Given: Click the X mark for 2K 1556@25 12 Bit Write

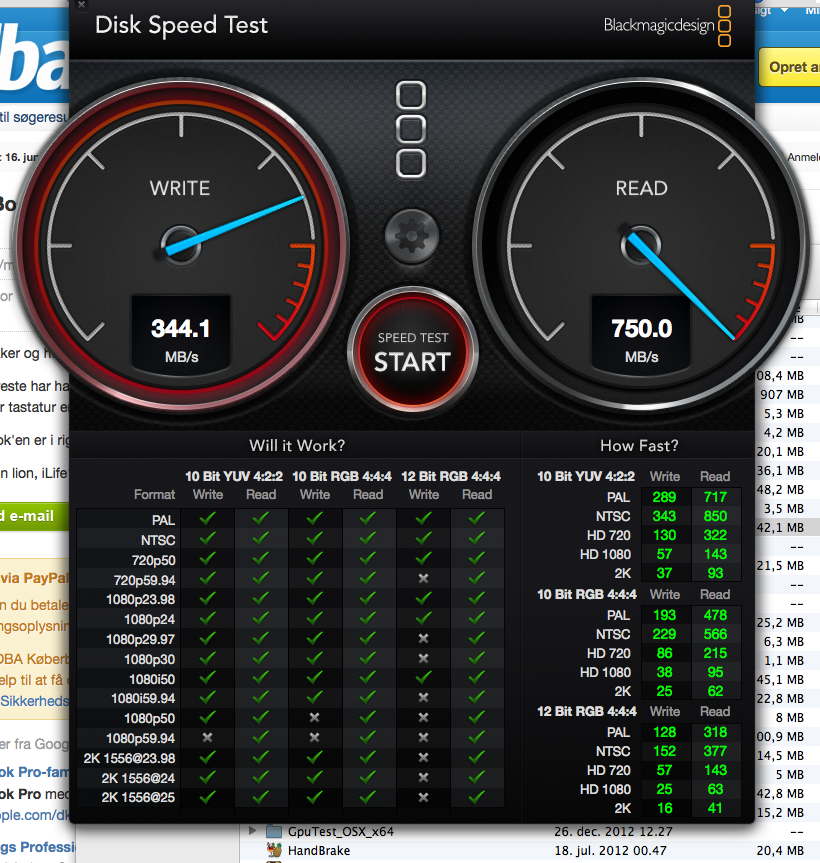Looking at the screenshot, I should coord(423,797).
